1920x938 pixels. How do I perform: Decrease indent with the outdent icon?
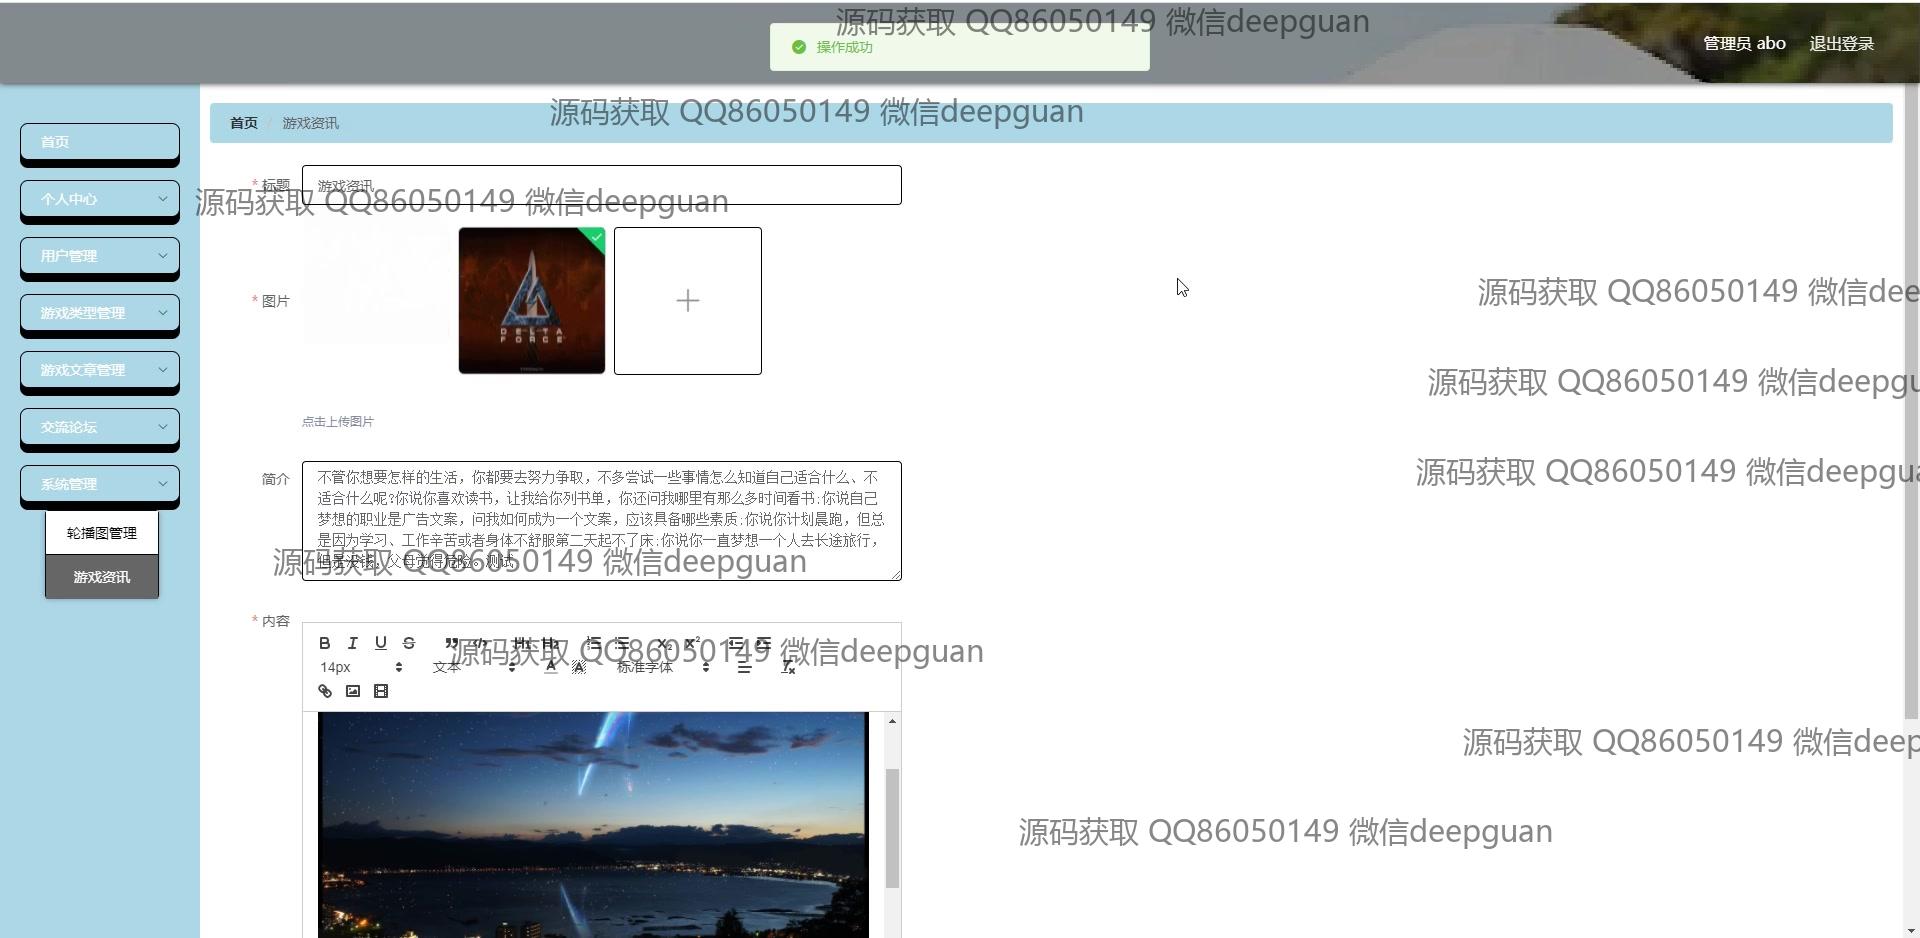pos(735,643)
